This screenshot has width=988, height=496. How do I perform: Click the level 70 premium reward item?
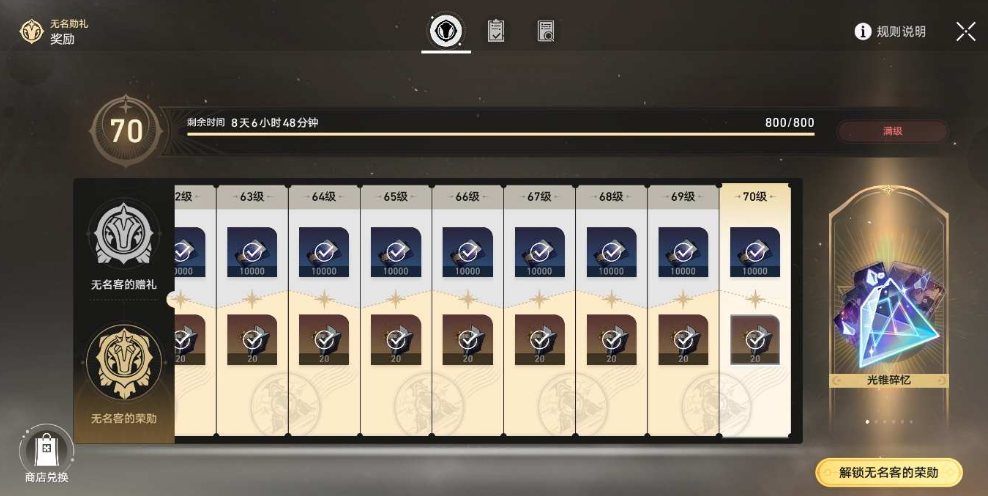coord(755,340)
